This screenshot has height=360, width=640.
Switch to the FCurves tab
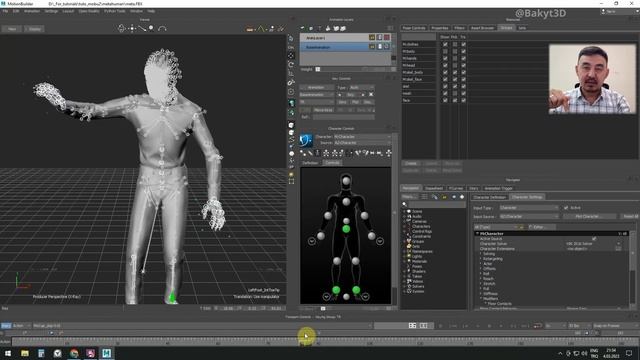456,188
